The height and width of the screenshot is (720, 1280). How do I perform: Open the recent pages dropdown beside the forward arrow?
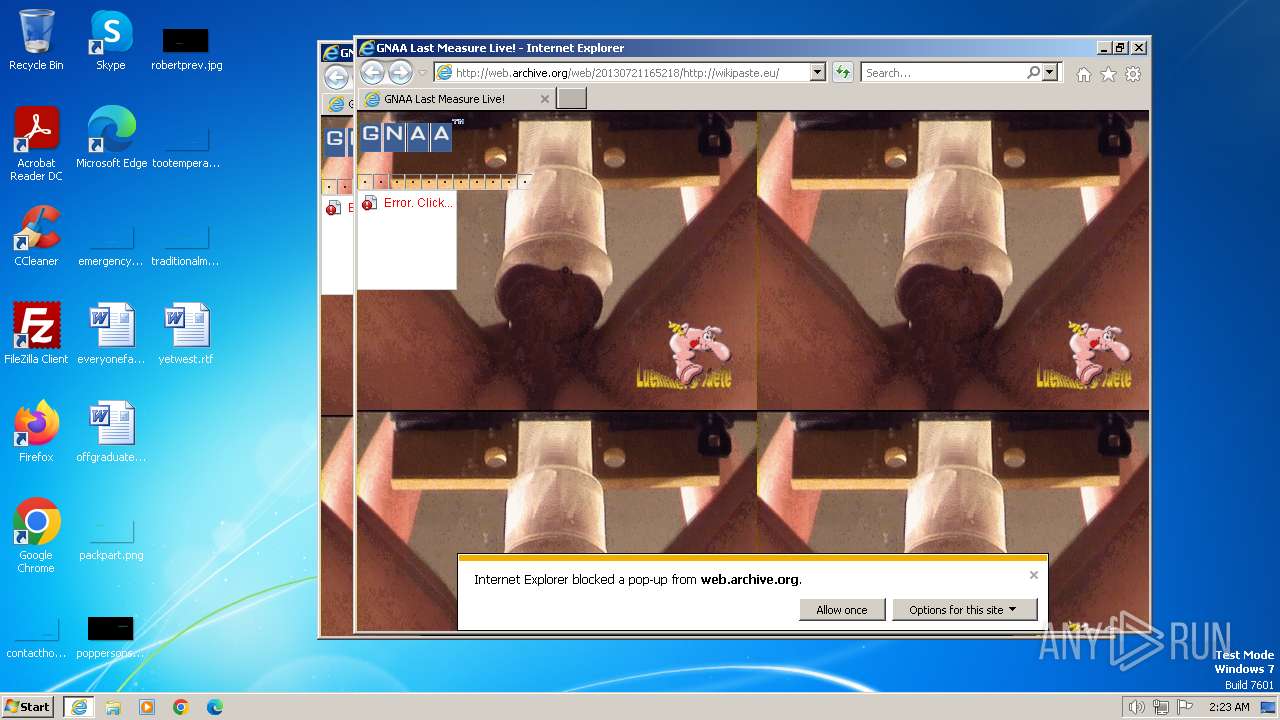tap(423, 73)
